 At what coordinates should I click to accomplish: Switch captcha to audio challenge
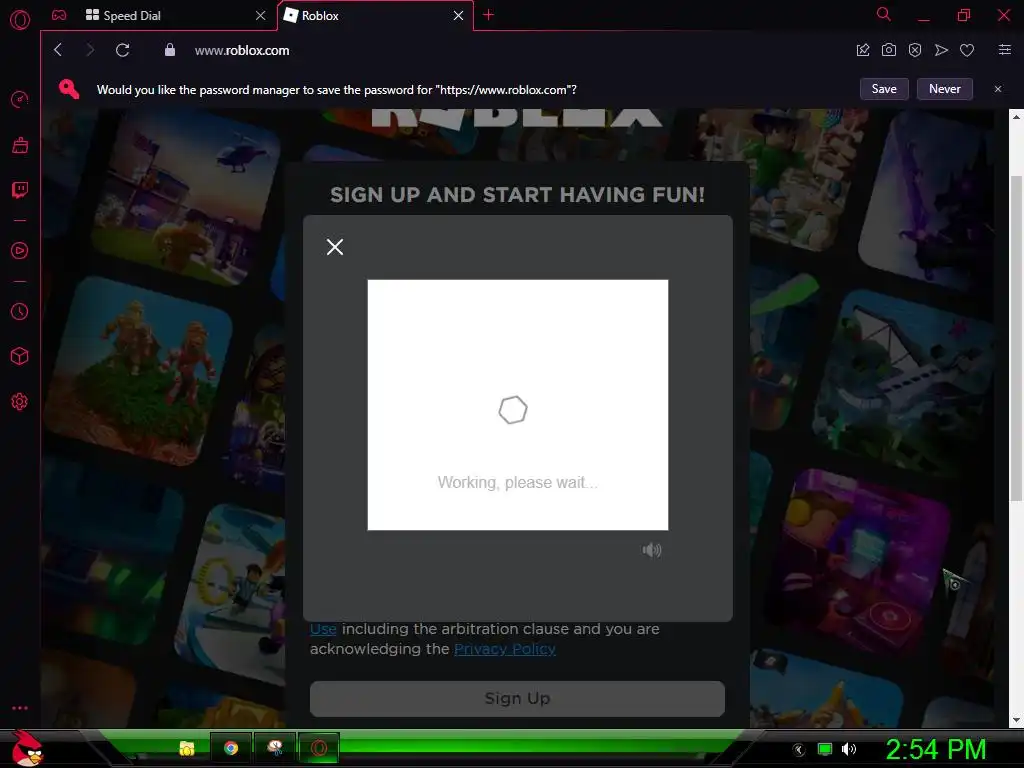pos(652,550)
